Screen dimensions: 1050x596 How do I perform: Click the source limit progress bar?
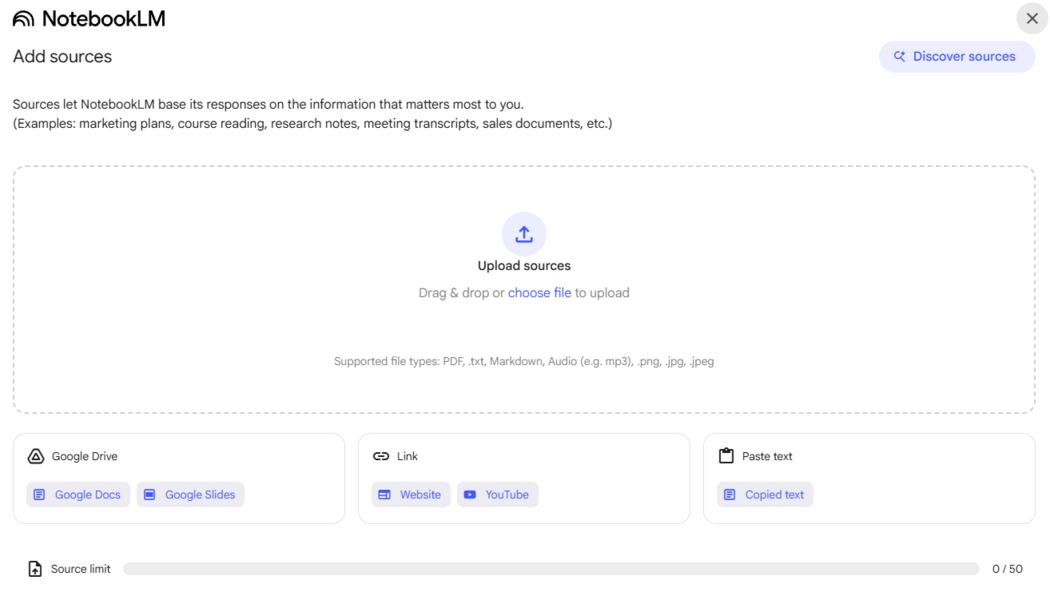point(551,569)
